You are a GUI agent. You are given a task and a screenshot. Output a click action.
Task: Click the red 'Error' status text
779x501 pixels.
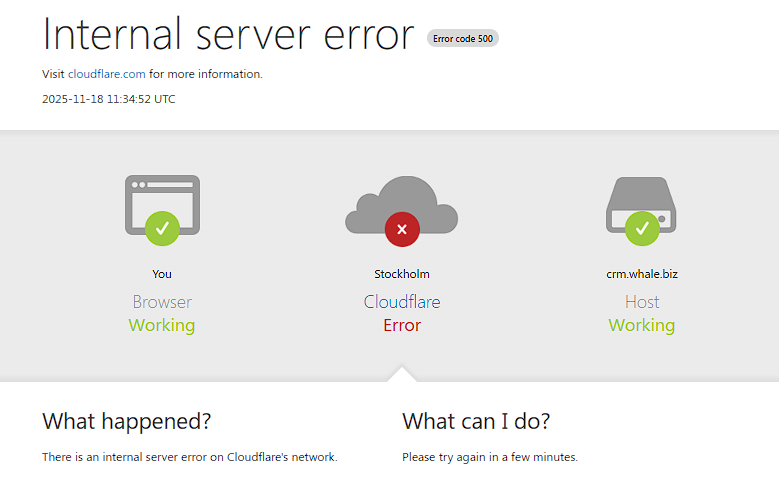click(x=402, y=325)
